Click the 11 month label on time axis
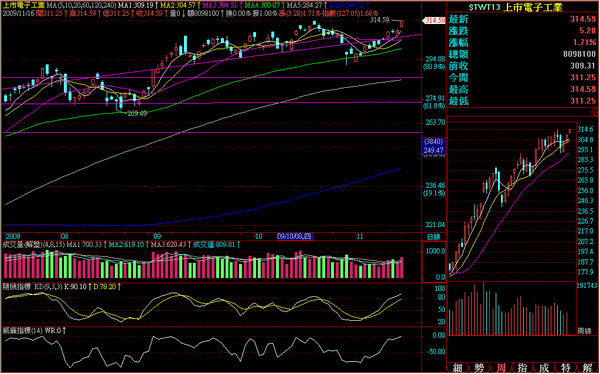Screen dimensions: 600x374 (359, 237)
